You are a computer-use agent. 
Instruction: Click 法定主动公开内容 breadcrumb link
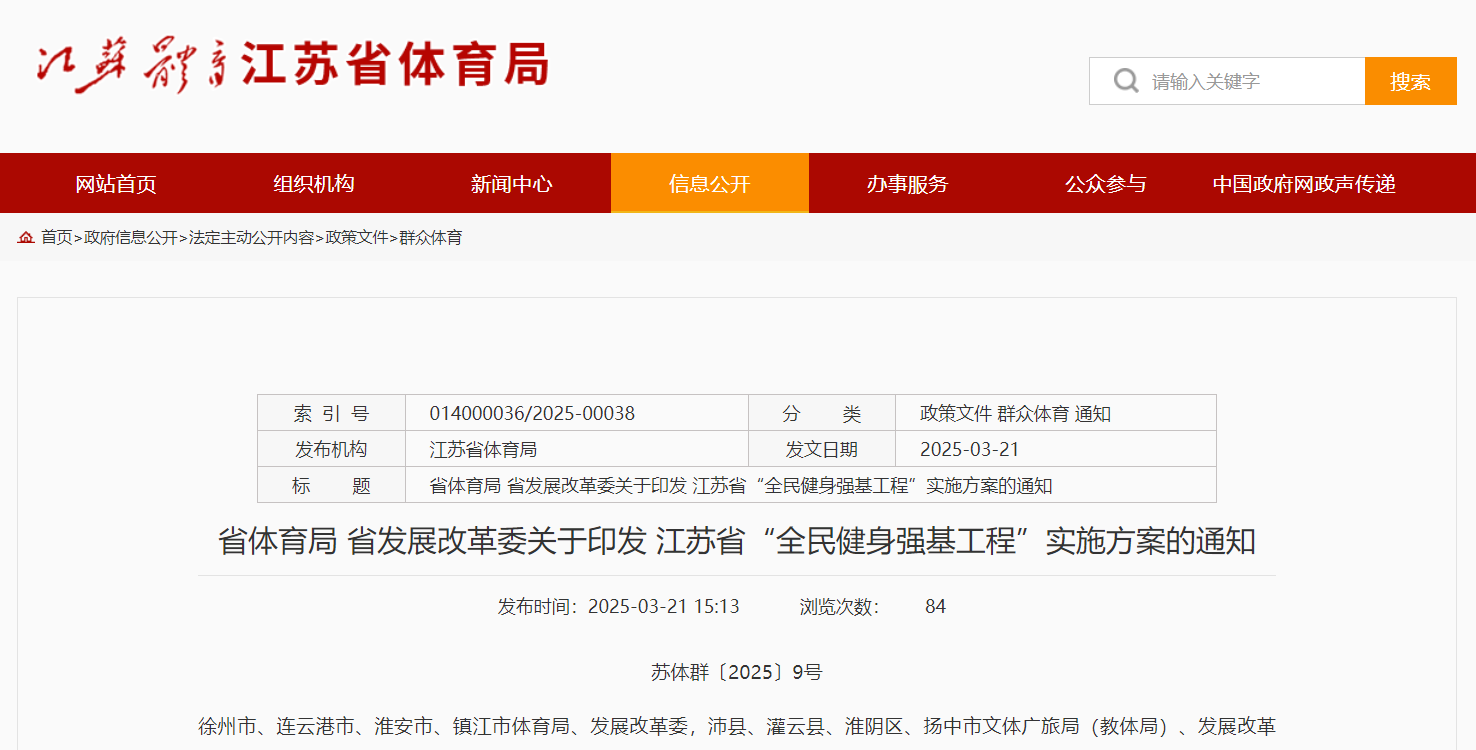tap(251, 238)
